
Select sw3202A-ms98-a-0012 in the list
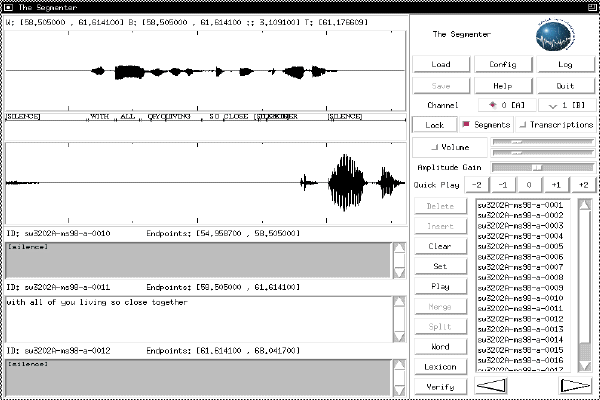pos(520,318)
